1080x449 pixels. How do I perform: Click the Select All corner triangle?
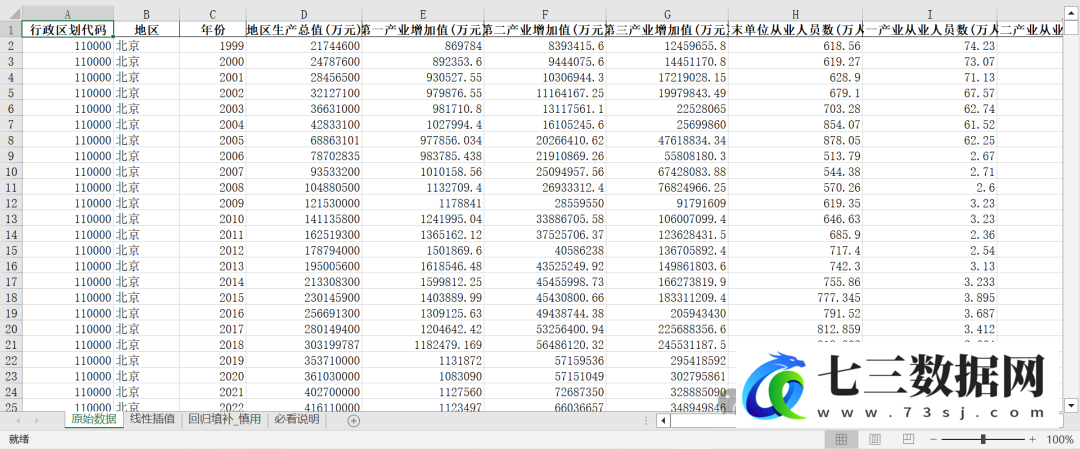pyautogui.click(x=11, y=14)
